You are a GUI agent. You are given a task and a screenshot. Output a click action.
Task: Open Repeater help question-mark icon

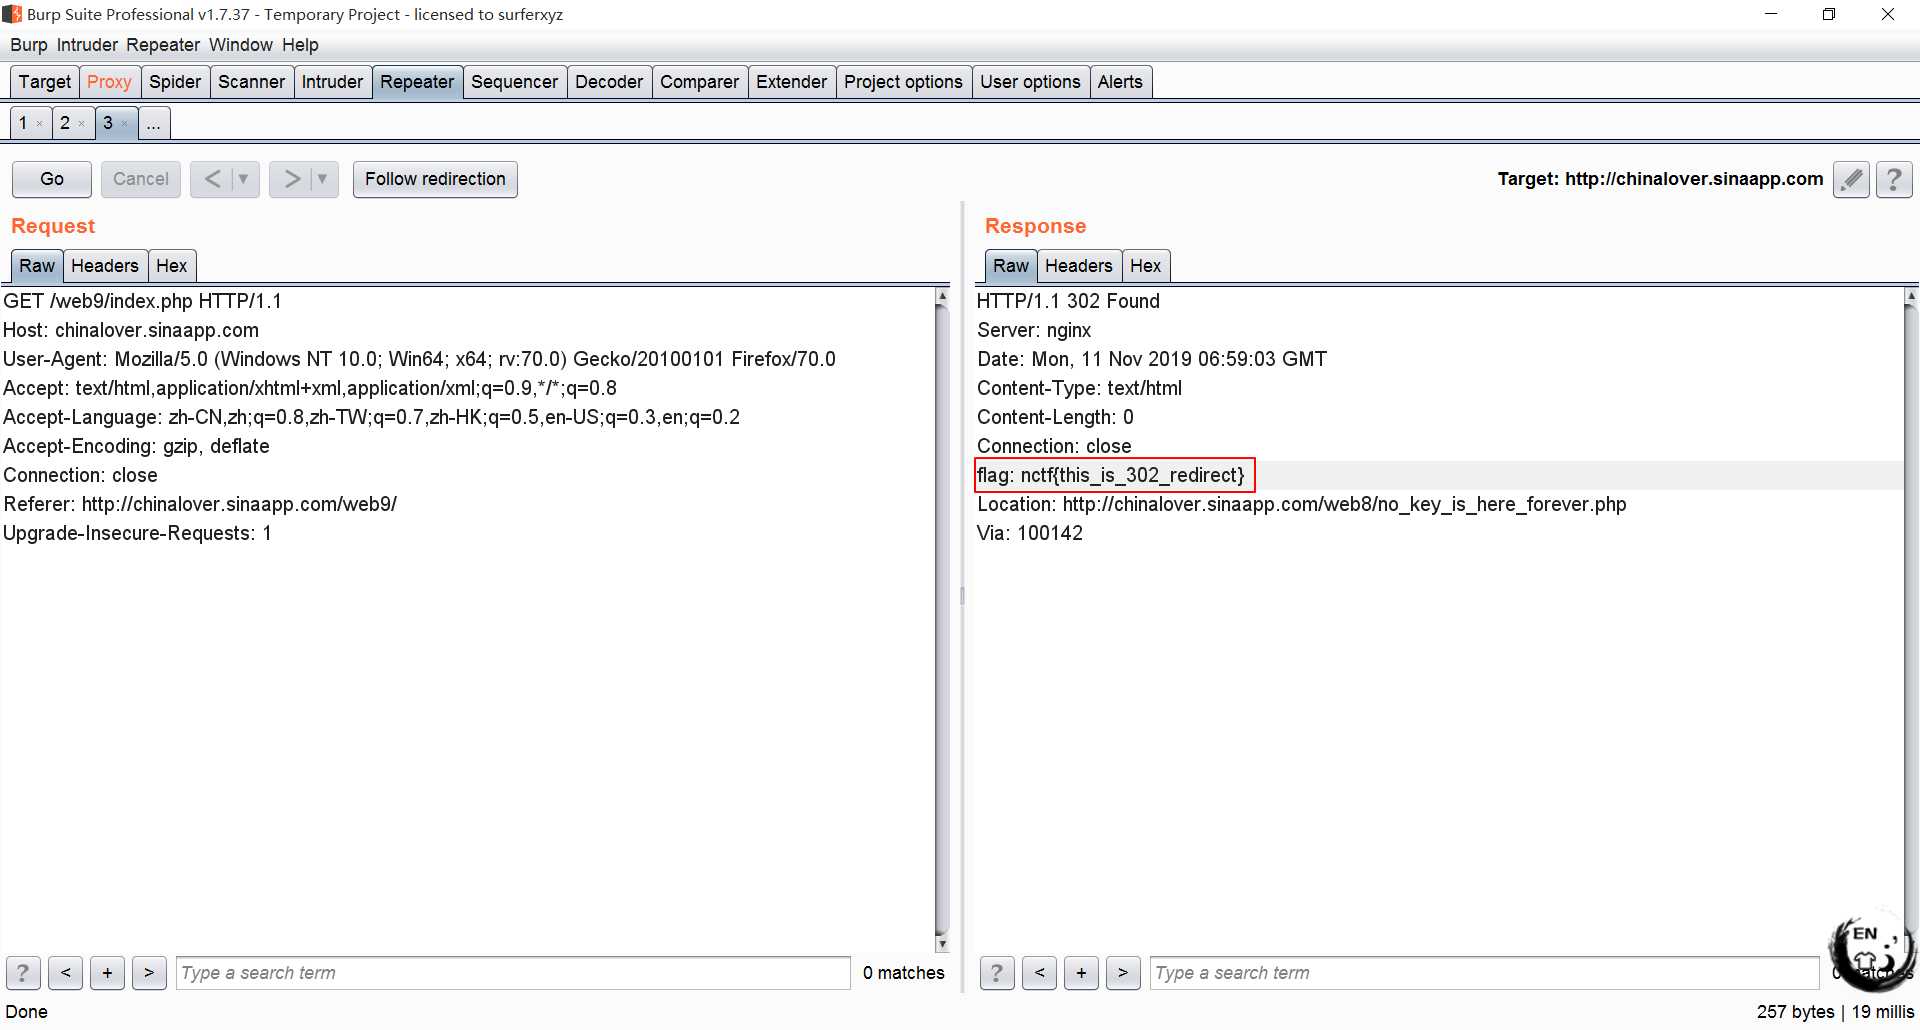point(1894,179)
